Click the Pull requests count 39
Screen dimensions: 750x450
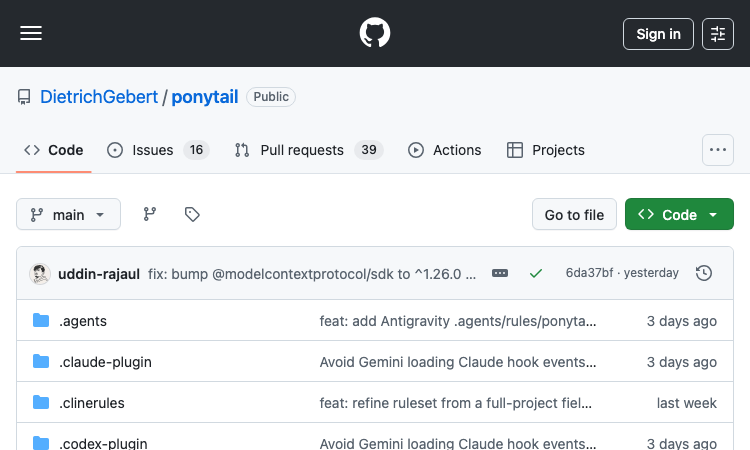click(x=369, y=150)
